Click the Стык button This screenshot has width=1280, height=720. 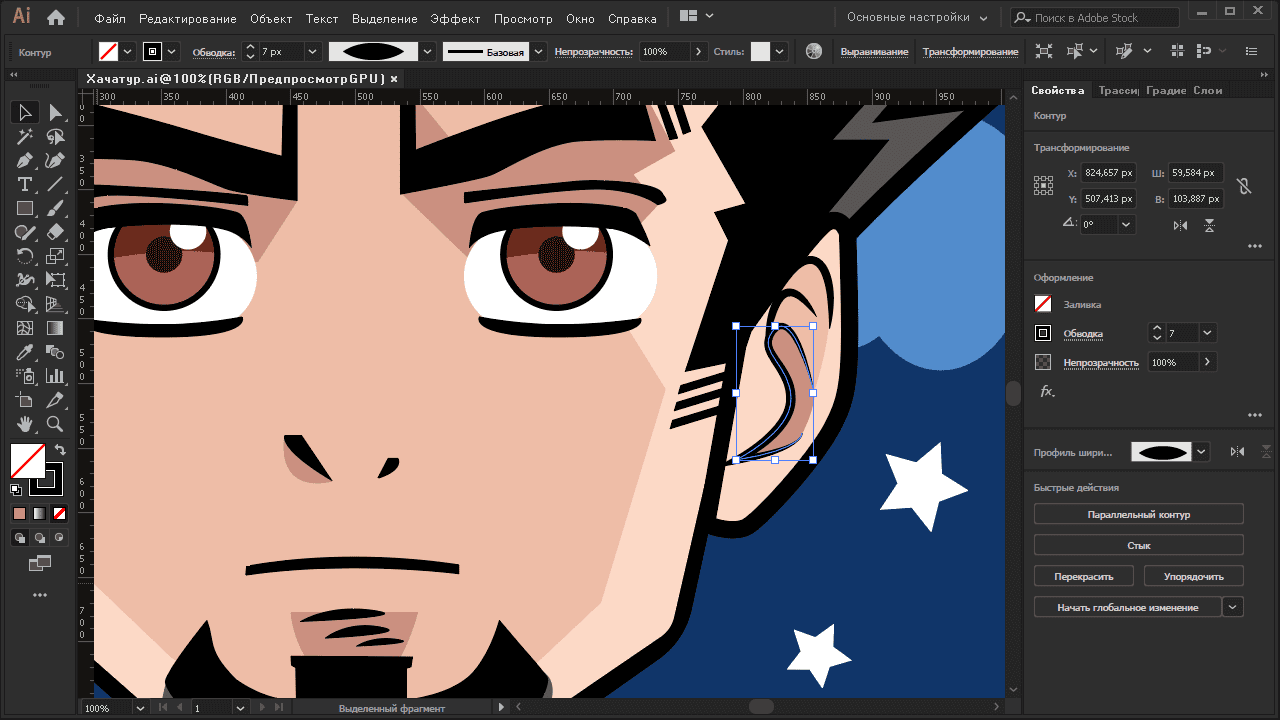coord(1139,545)
